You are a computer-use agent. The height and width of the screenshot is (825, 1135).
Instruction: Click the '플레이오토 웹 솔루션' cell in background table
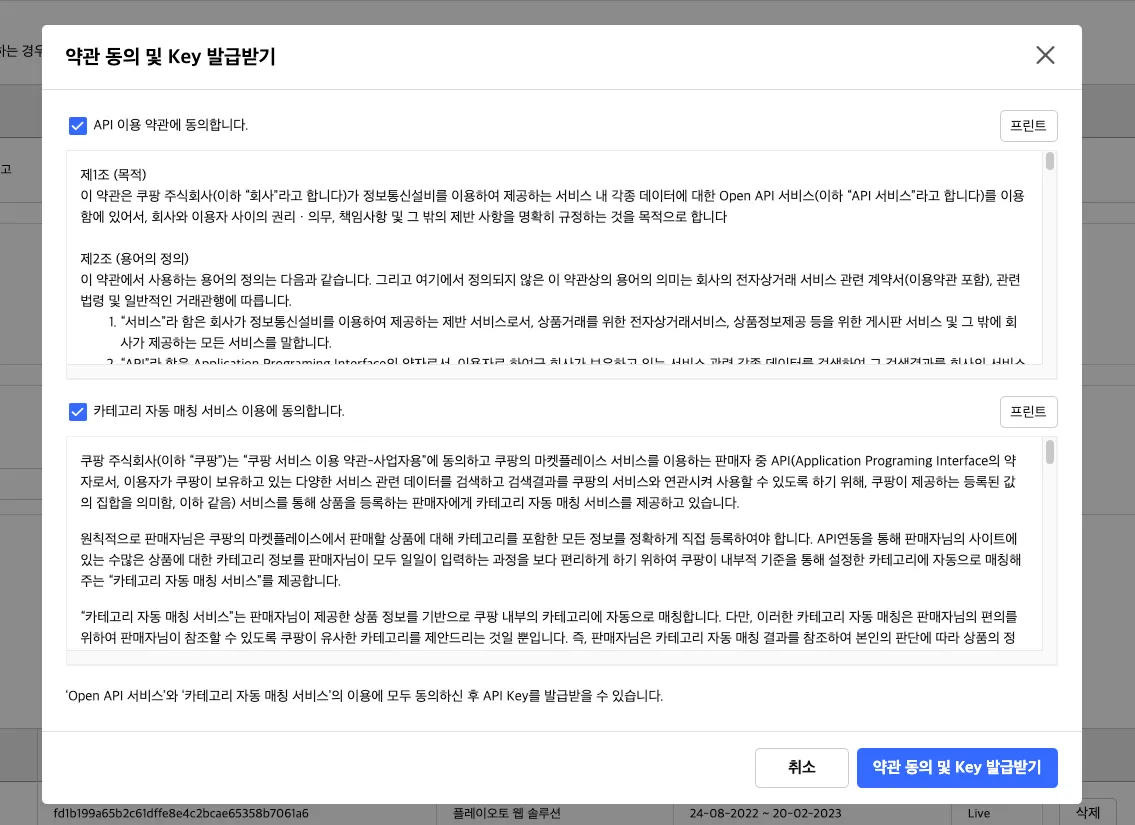507,813
